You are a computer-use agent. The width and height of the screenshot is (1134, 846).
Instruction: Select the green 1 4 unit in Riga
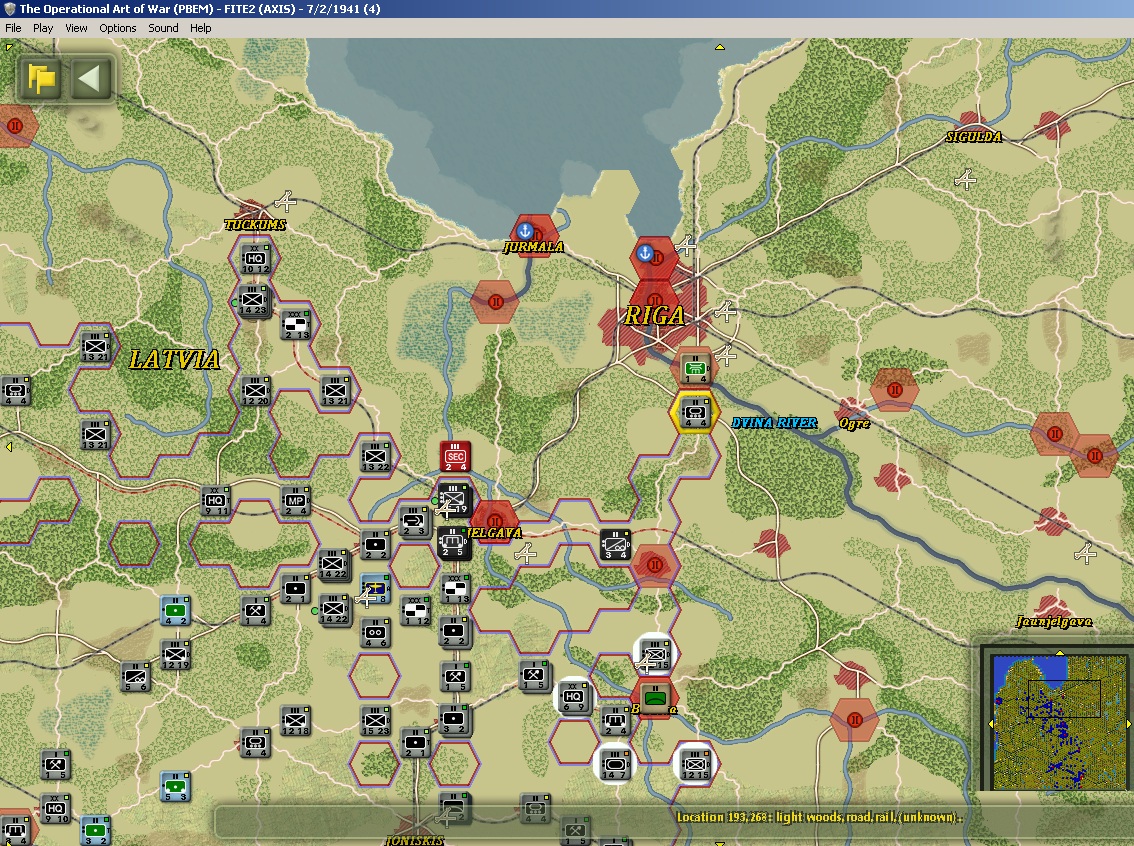tap(695, 369)
